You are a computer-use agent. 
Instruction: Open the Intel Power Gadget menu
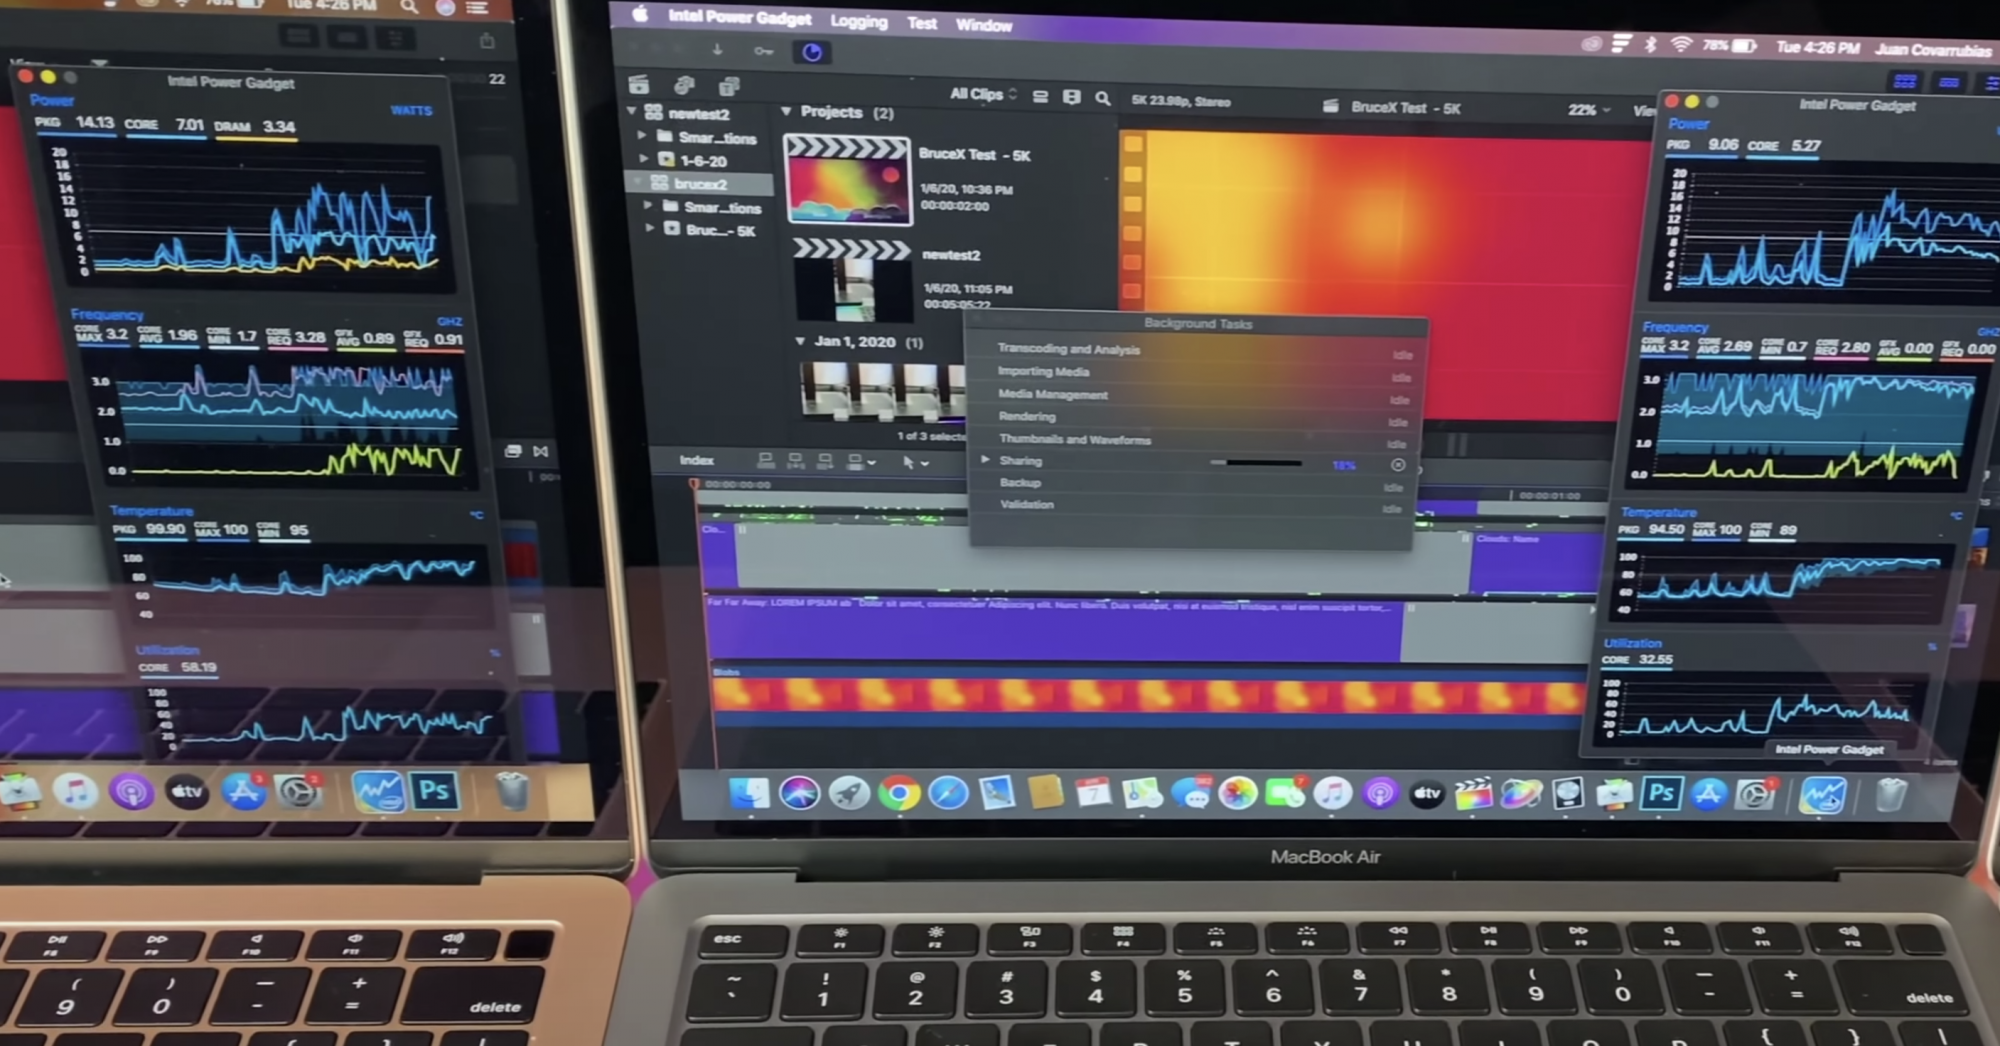coord(740,18)
